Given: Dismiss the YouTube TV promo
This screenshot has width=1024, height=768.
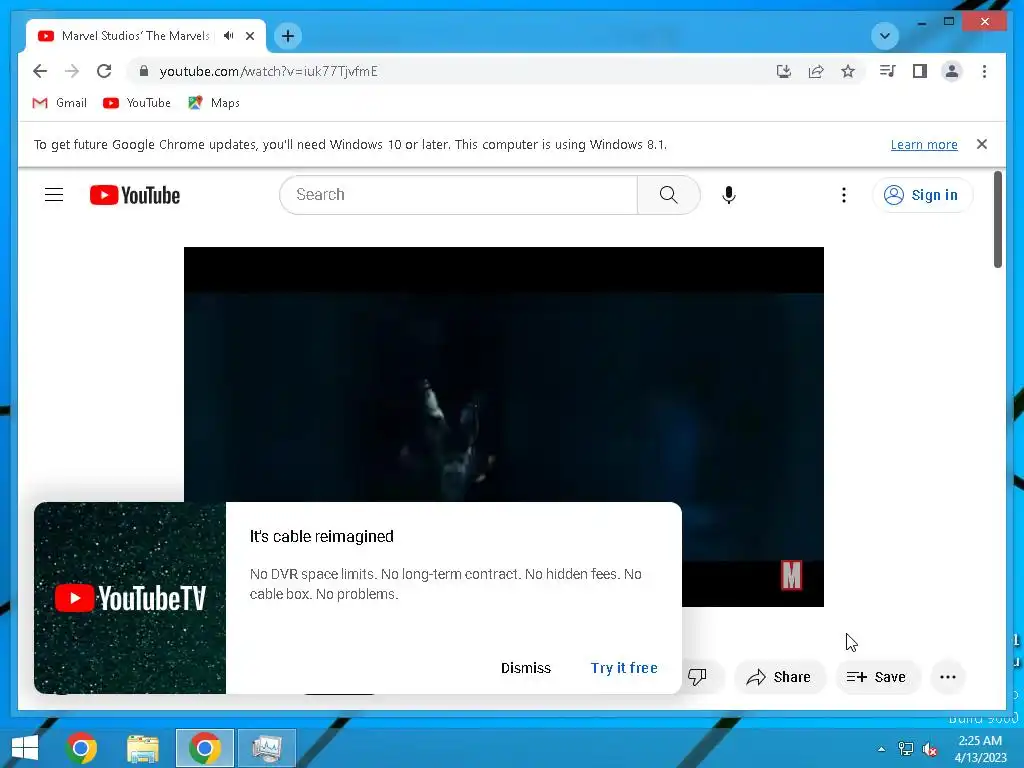Looking at the screenshot, I should click(x=526, y=668).
